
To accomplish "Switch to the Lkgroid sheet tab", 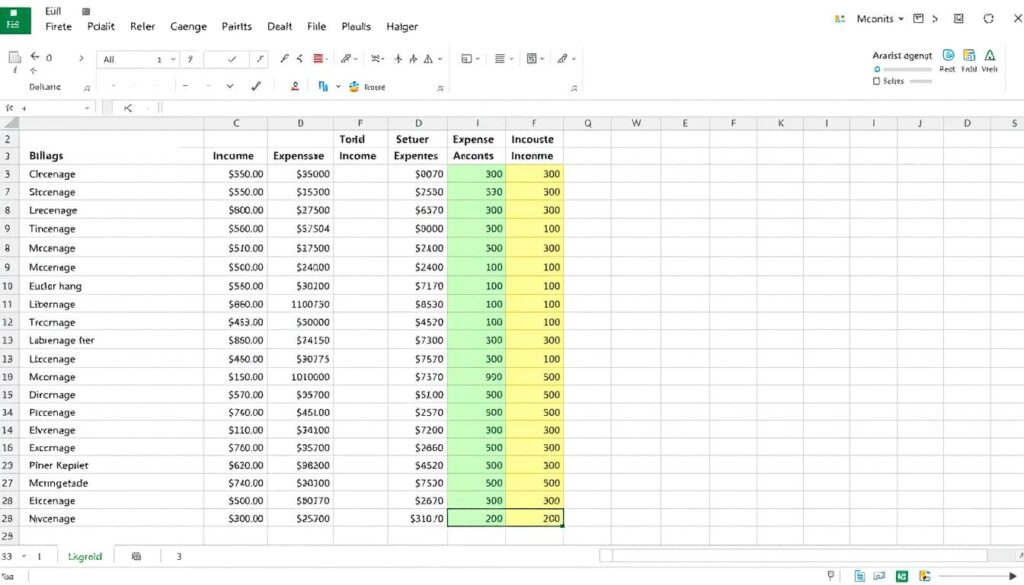I will tap(85, 556).
